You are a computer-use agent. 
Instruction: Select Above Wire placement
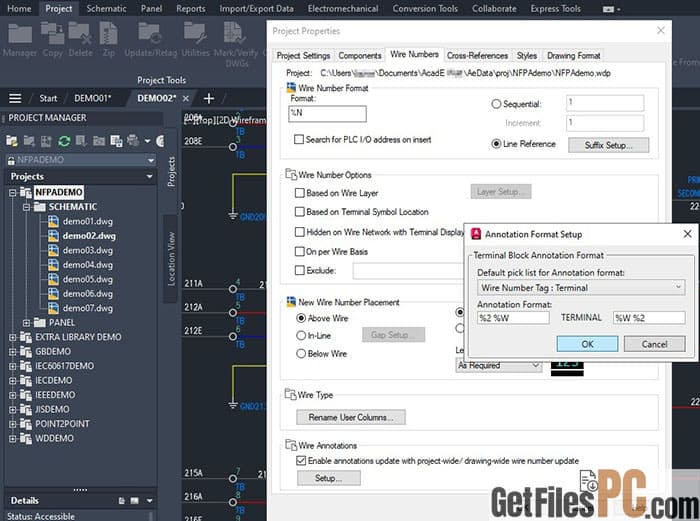(x=301, y=318)
